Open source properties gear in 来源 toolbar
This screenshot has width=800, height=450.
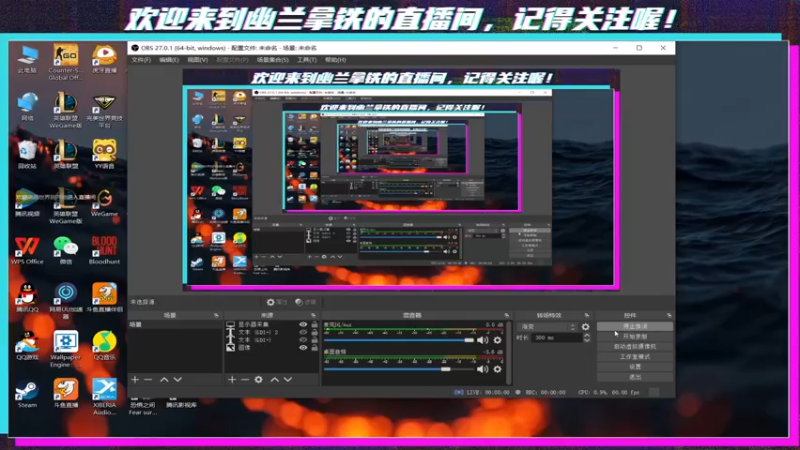[259, 380]
